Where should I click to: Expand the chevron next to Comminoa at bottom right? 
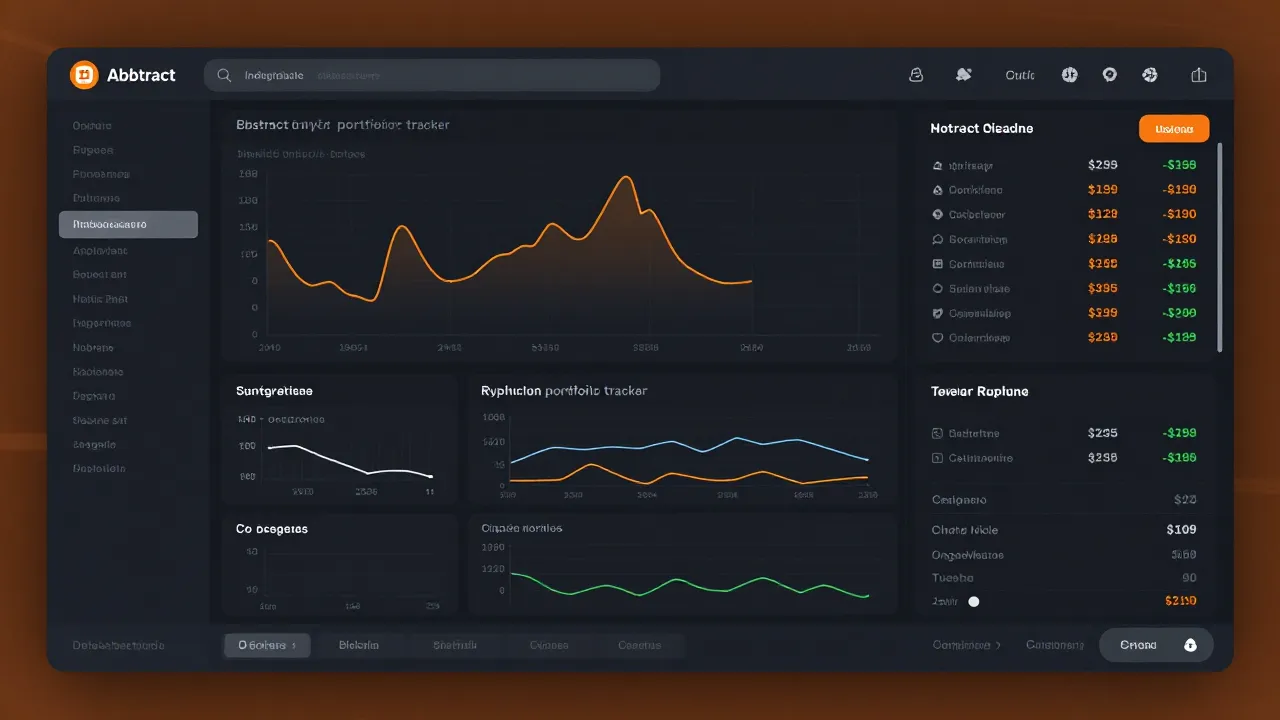click(x=998, y=645)
